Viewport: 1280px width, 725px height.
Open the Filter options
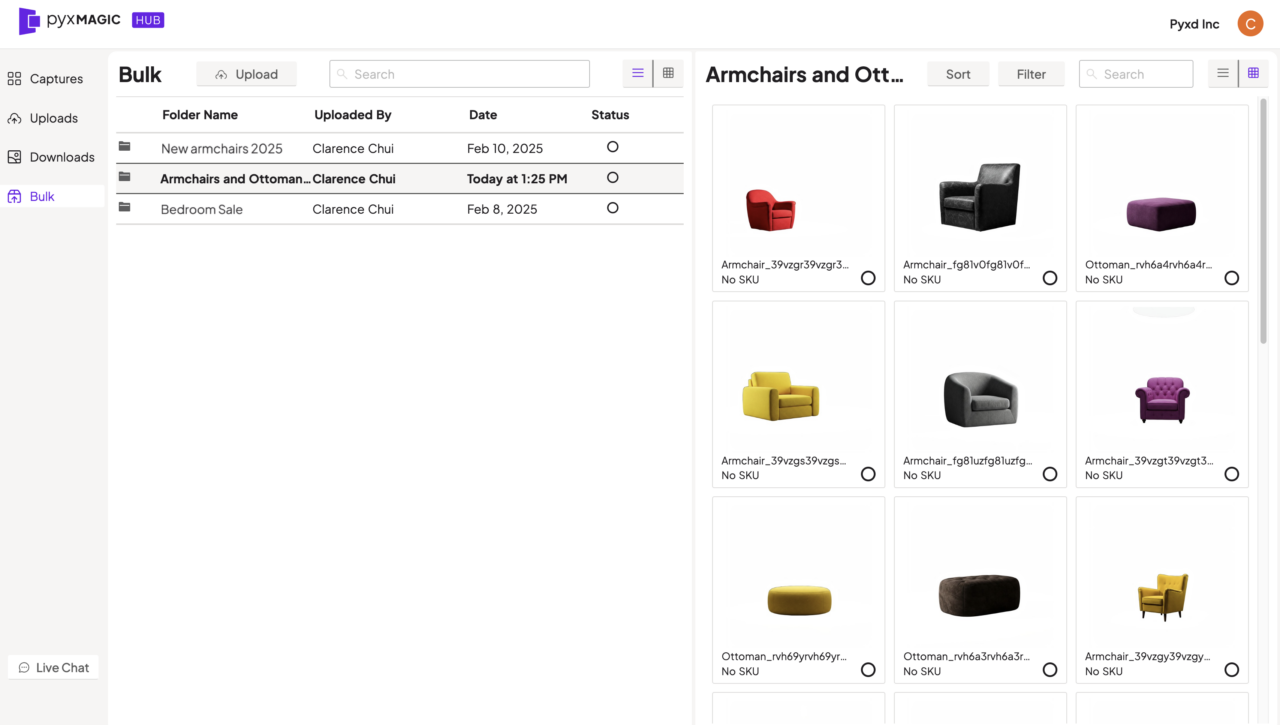[x=1031, y=74]
